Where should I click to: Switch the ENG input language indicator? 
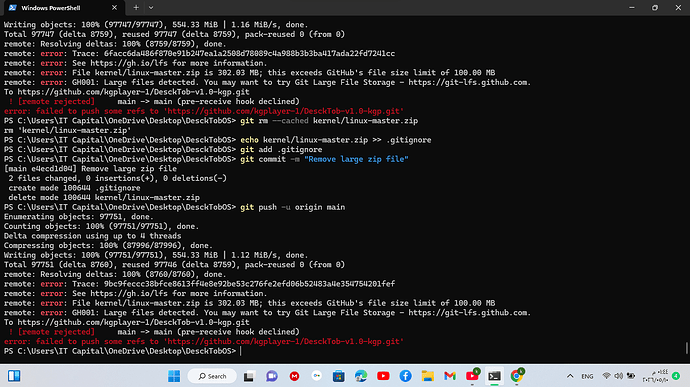(x=587, y=376)
